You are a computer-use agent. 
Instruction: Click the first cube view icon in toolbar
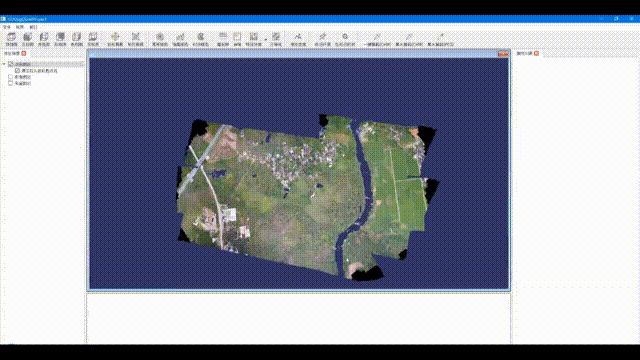coord(11,37)
